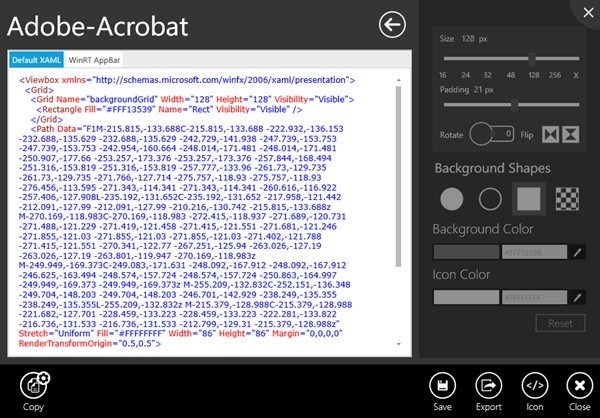600x418 pixels.
Task: Select the outlined circle background shape
Action: coord(490,199)
